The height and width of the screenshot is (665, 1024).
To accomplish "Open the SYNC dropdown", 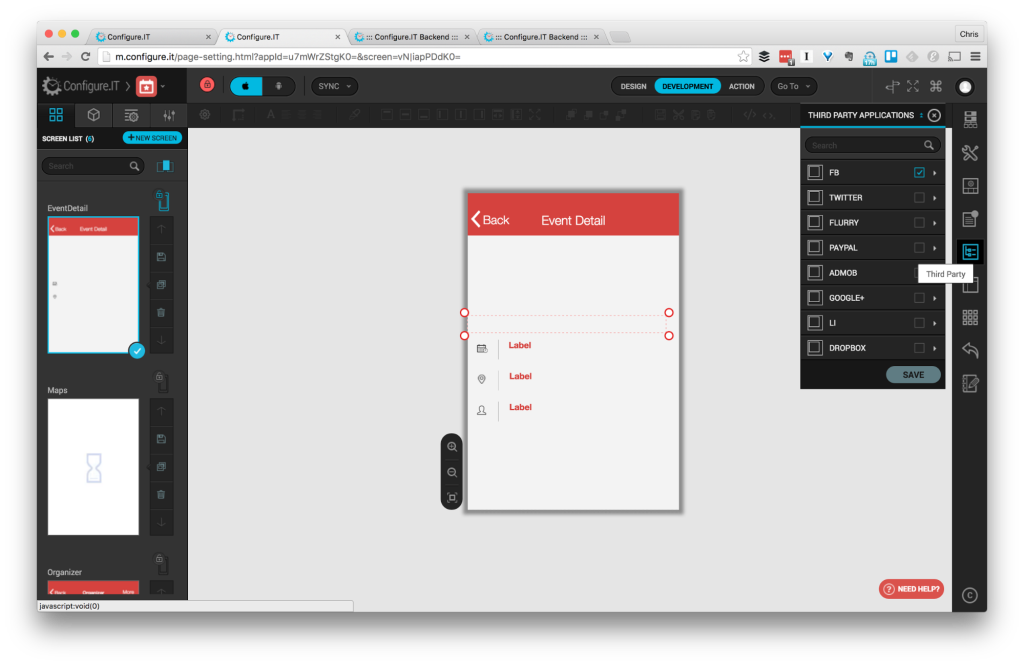I will coord(334,86).
